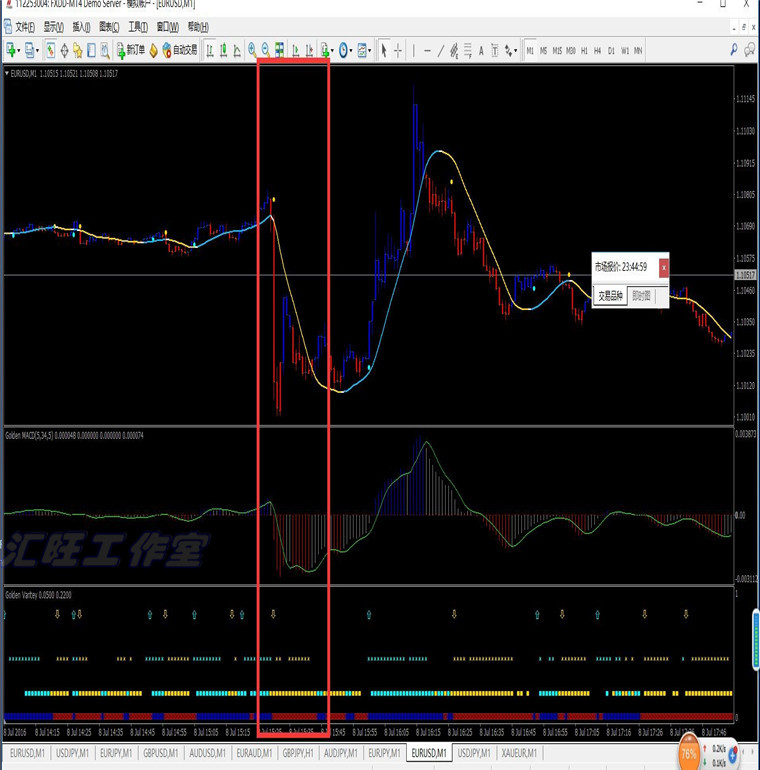Launch the MetaEditor yellow book icon

pyautogui.click(x=154, y=50)
